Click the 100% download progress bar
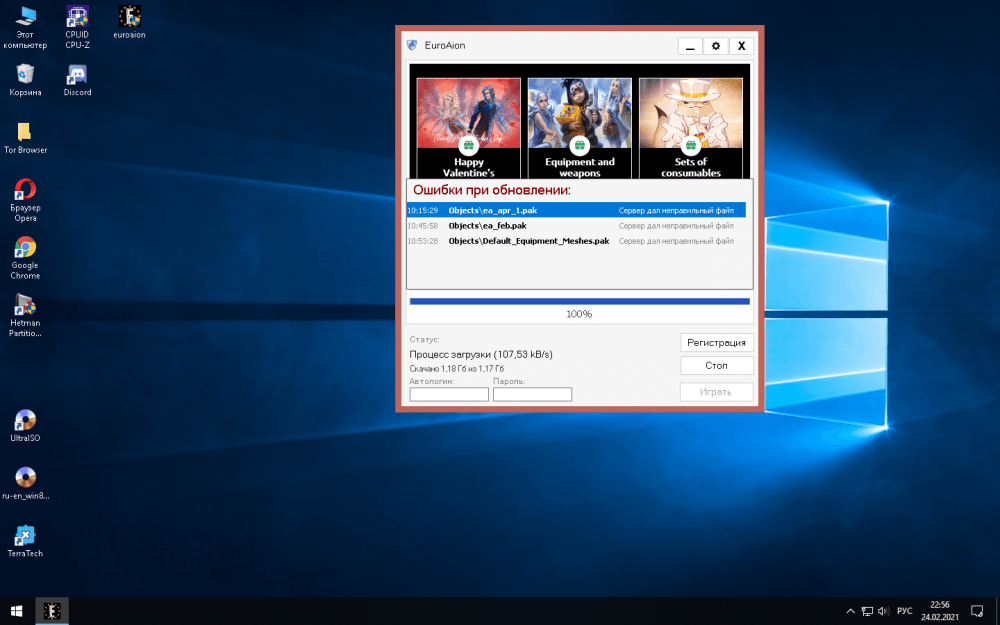 click(x=579, y=301)
